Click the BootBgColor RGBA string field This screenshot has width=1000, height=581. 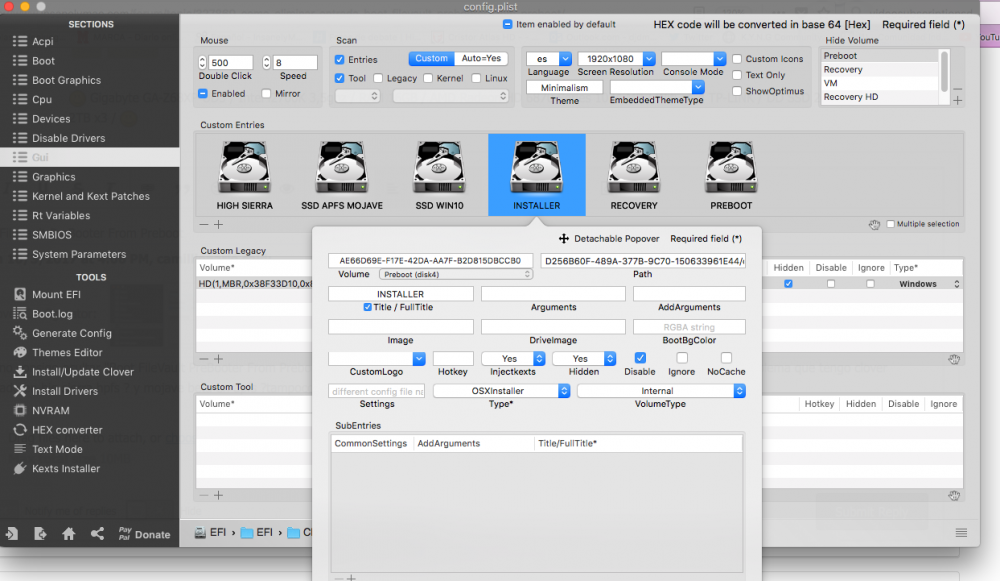tap(689, 327)
